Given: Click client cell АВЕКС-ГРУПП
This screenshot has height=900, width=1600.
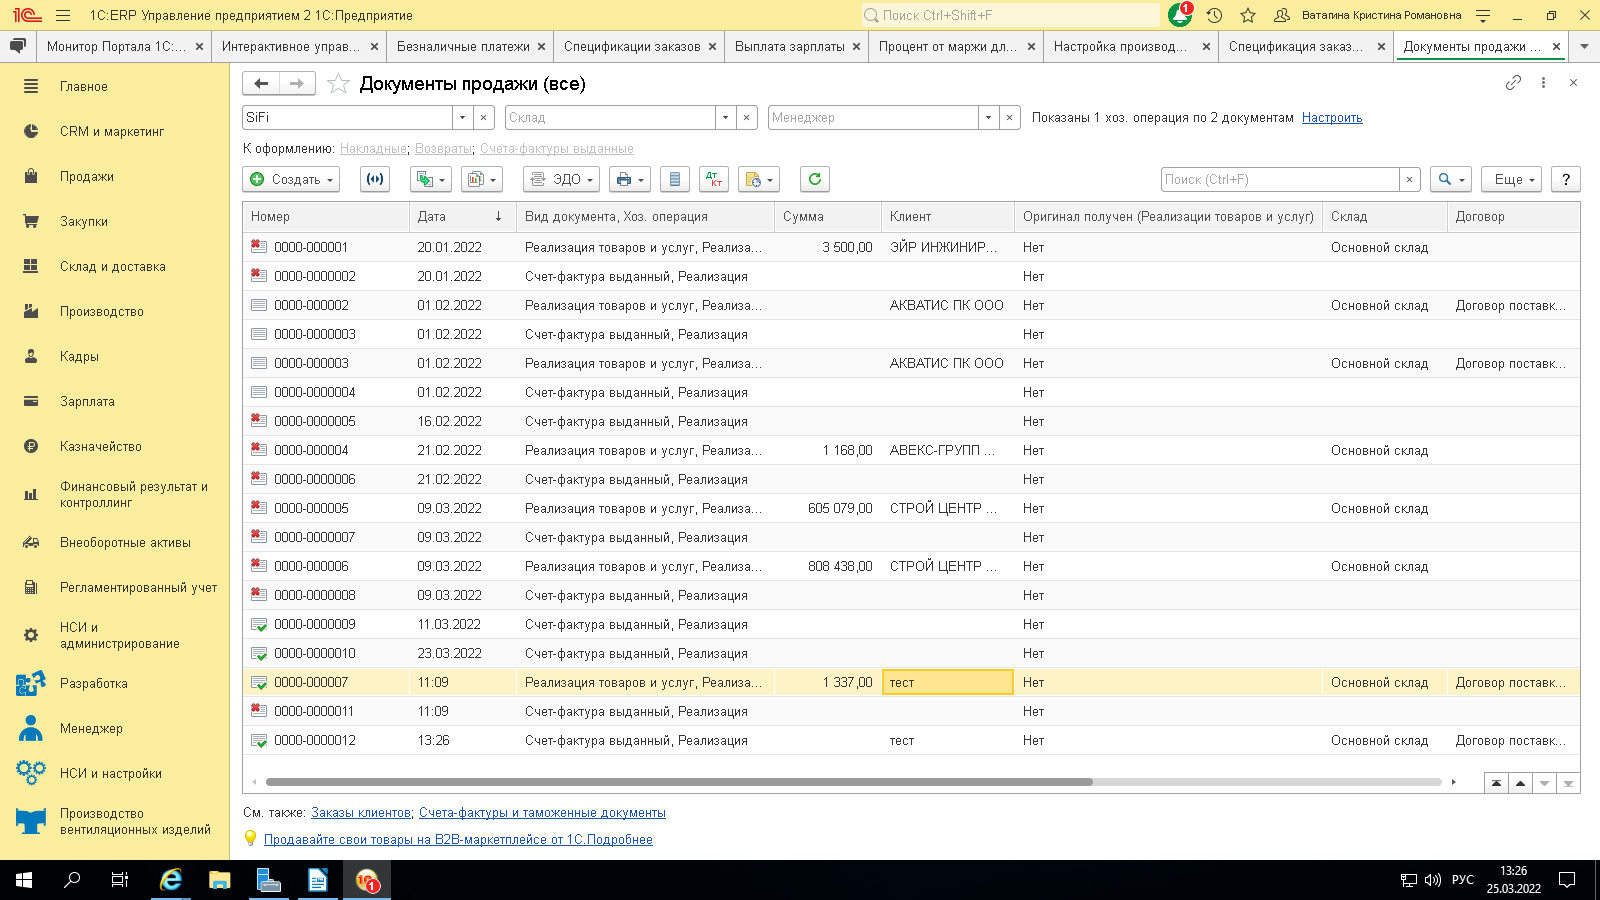Looking at the screenshot, I should (947, 451).
